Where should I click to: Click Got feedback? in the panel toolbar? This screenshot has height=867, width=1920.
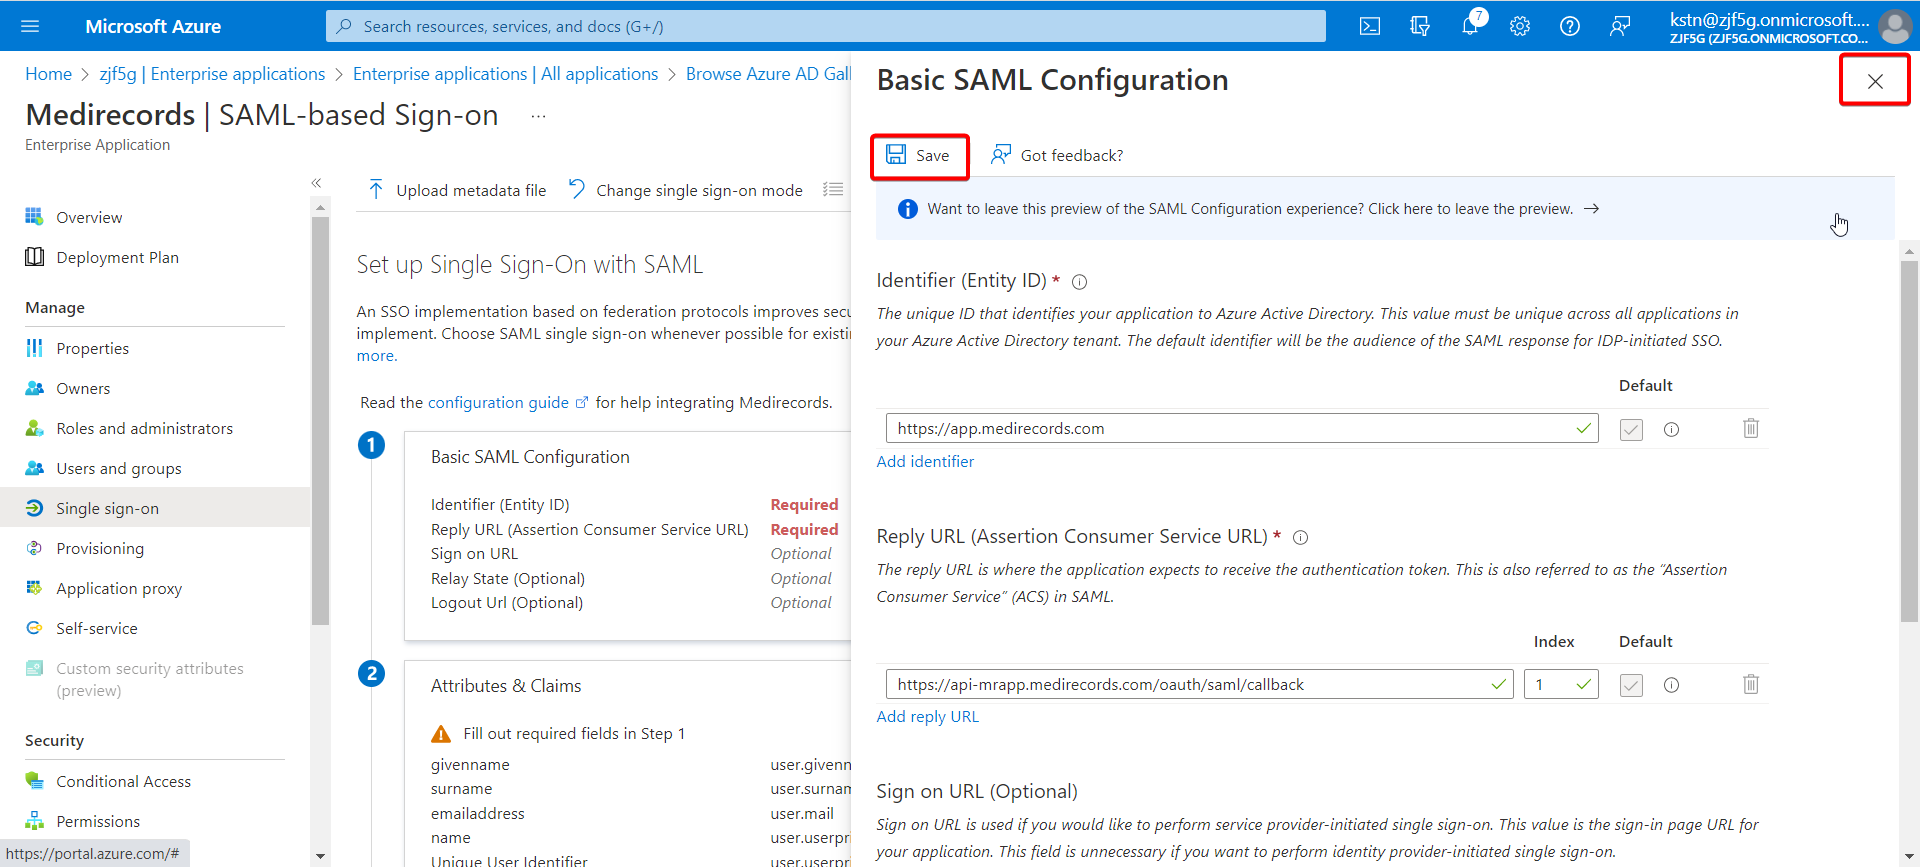pos(1057,155)
